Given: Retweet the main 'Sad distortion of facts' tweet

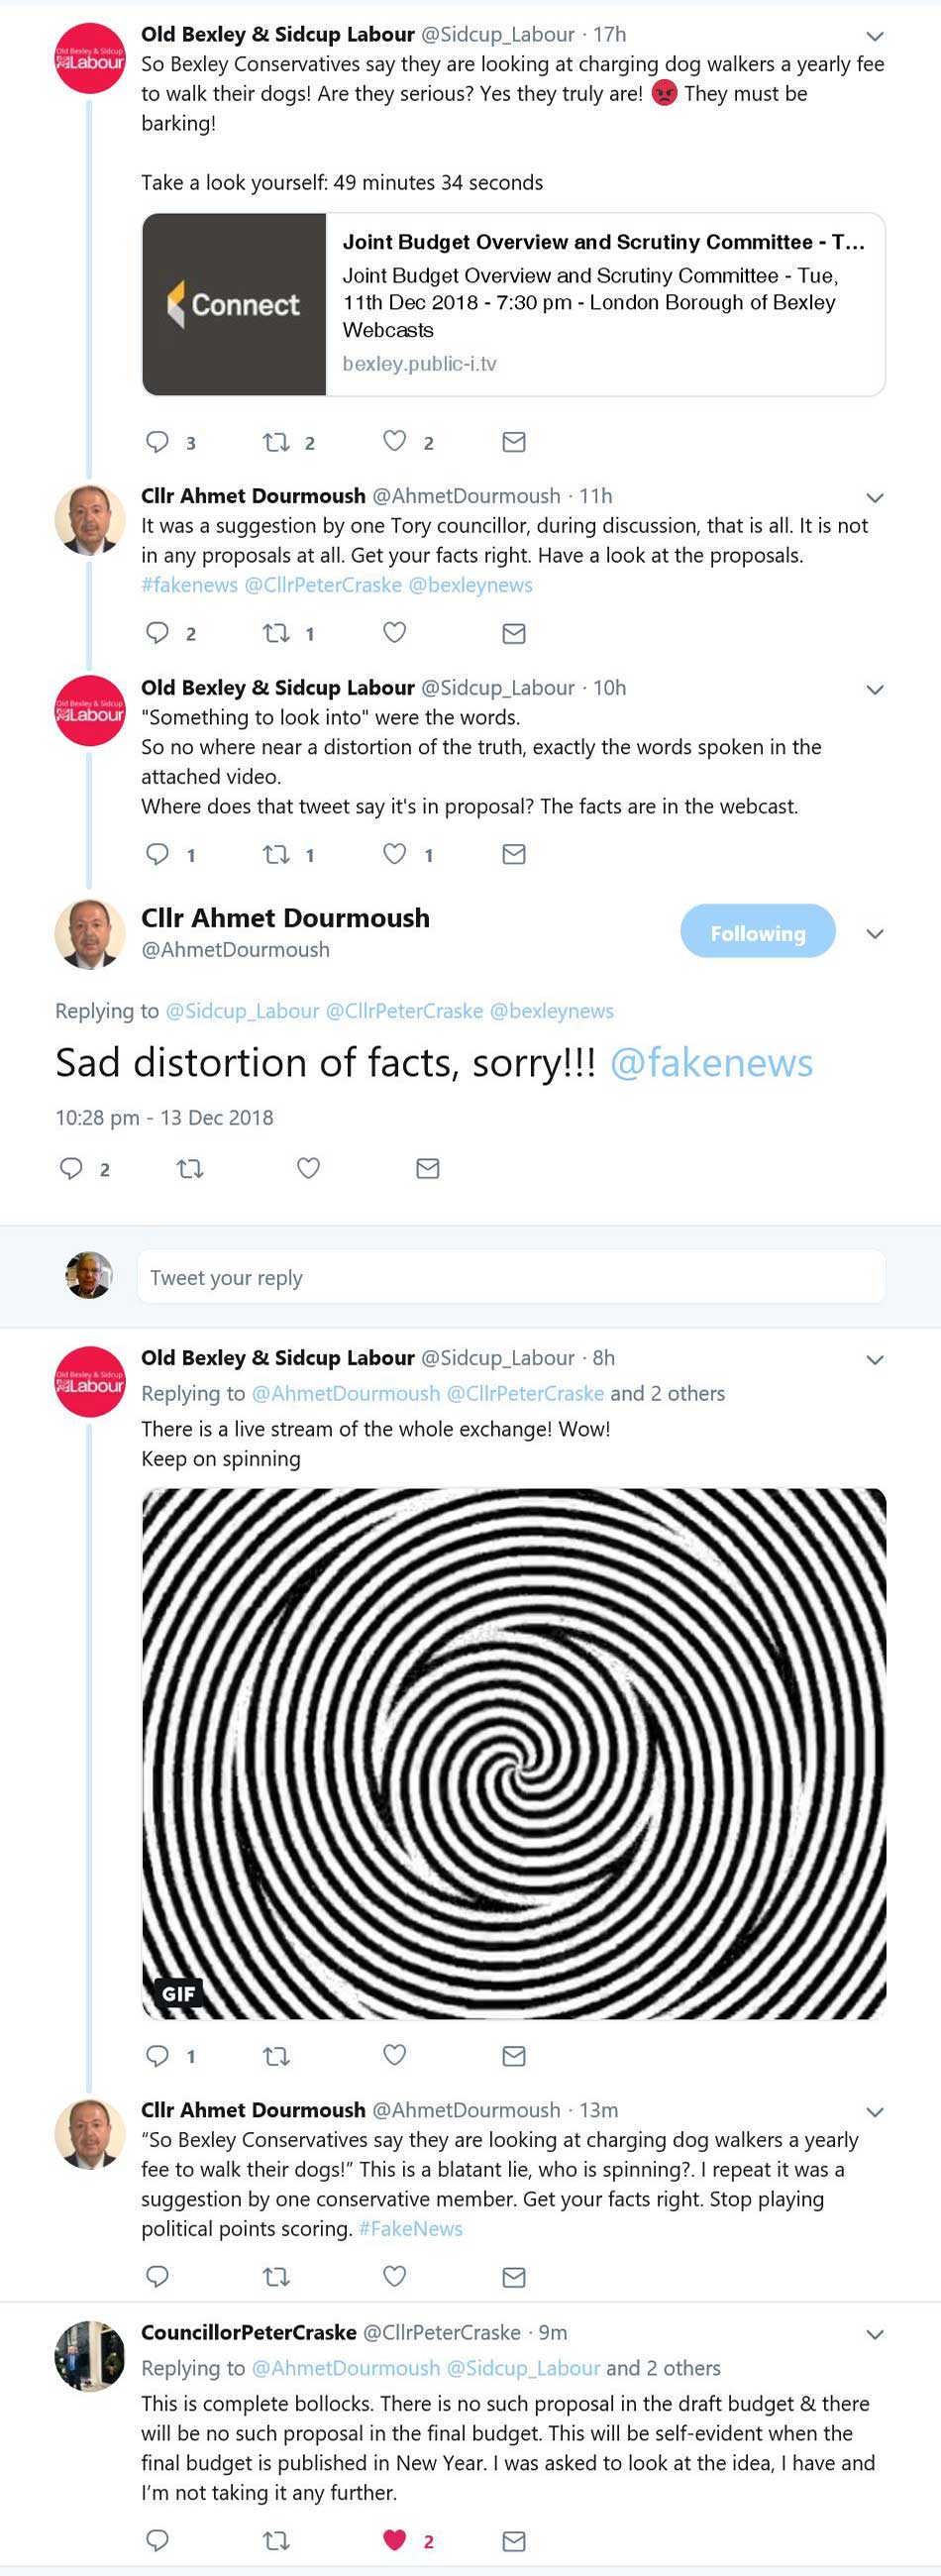Looking at the screenshot, I should [x=190, y=1168].
